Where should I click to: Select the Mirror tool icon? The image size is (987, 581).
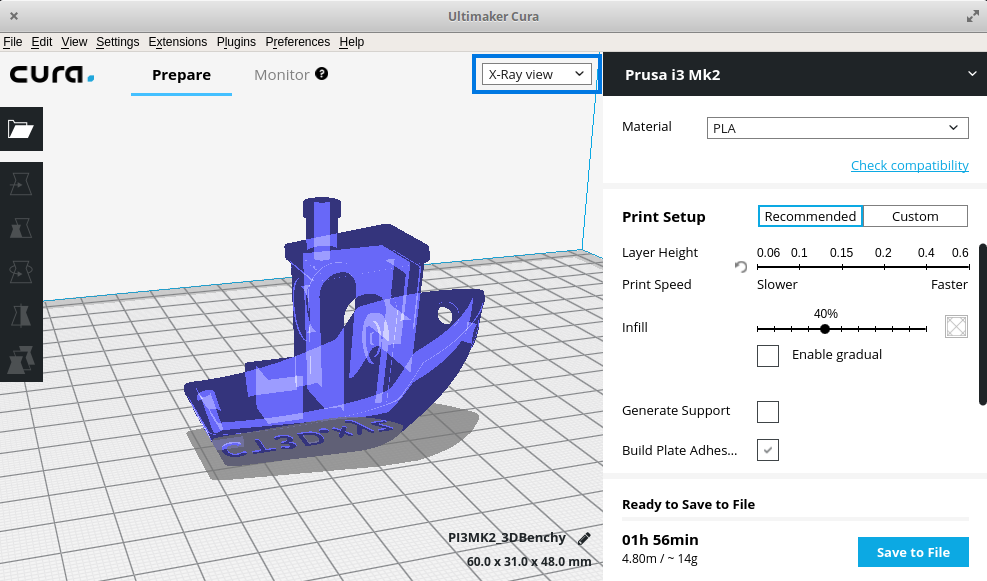[21, 315]
